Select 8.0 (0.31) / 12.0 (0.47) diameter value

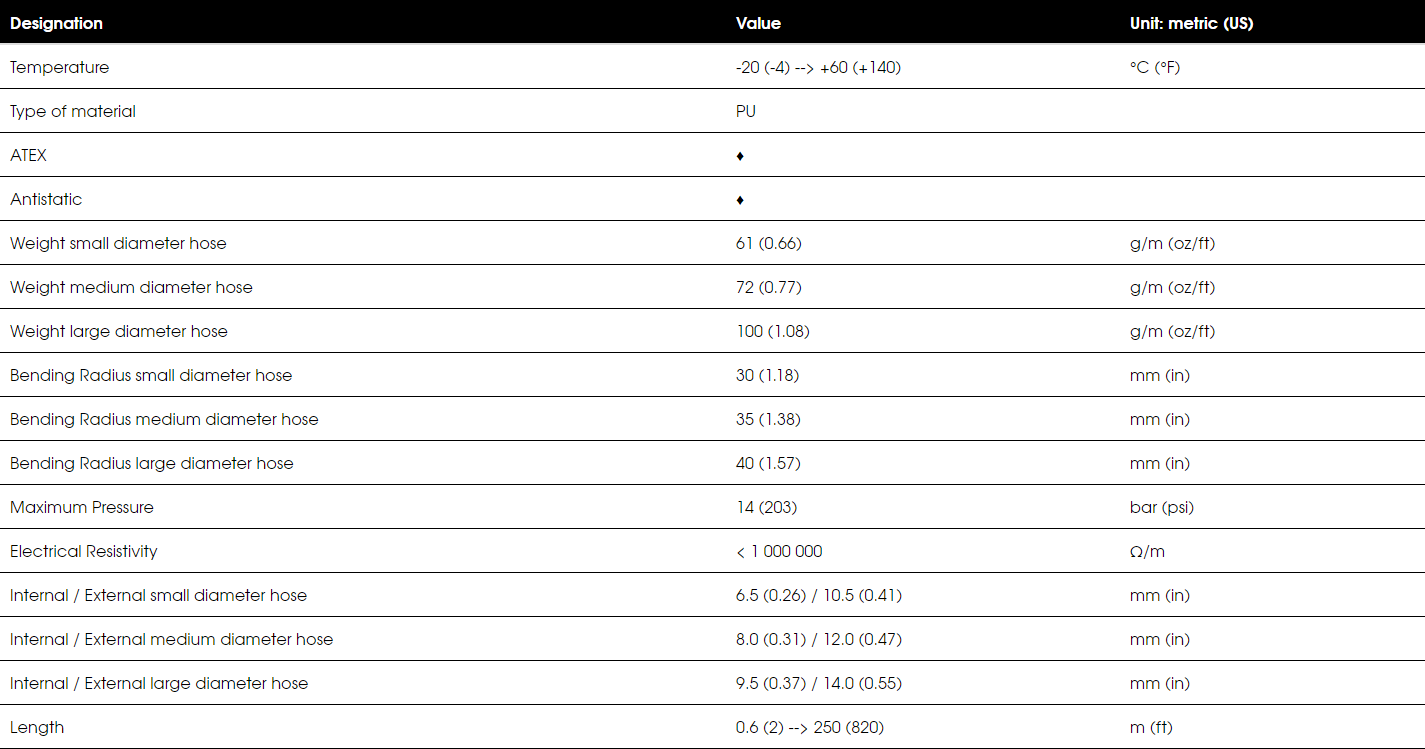(x=819, y=639)
